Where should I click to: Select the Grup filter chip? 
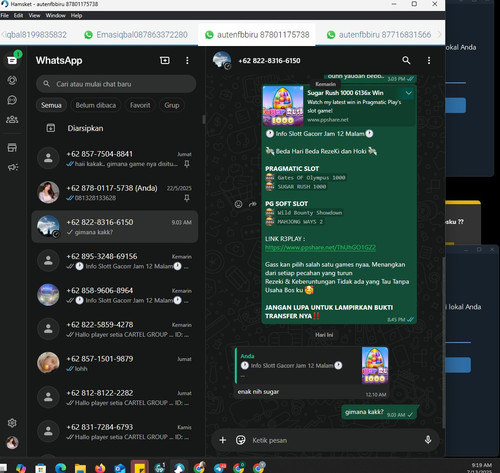pos(172,105)
